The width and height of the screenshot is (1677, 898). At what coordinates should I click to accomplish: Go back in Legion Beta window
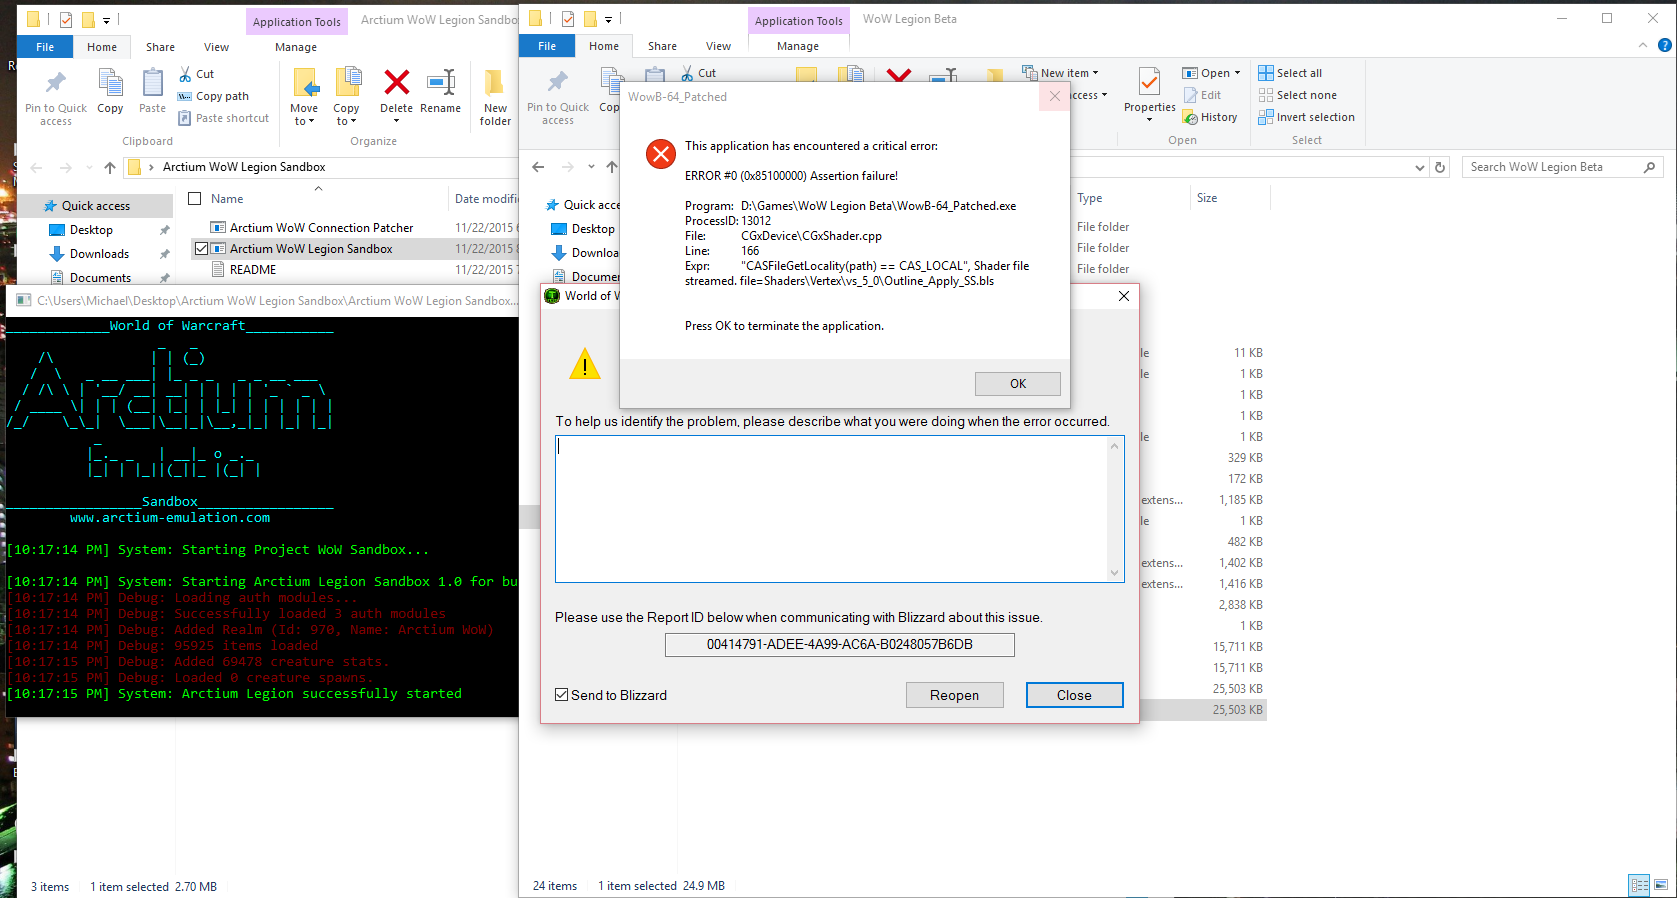click(538, 167)
